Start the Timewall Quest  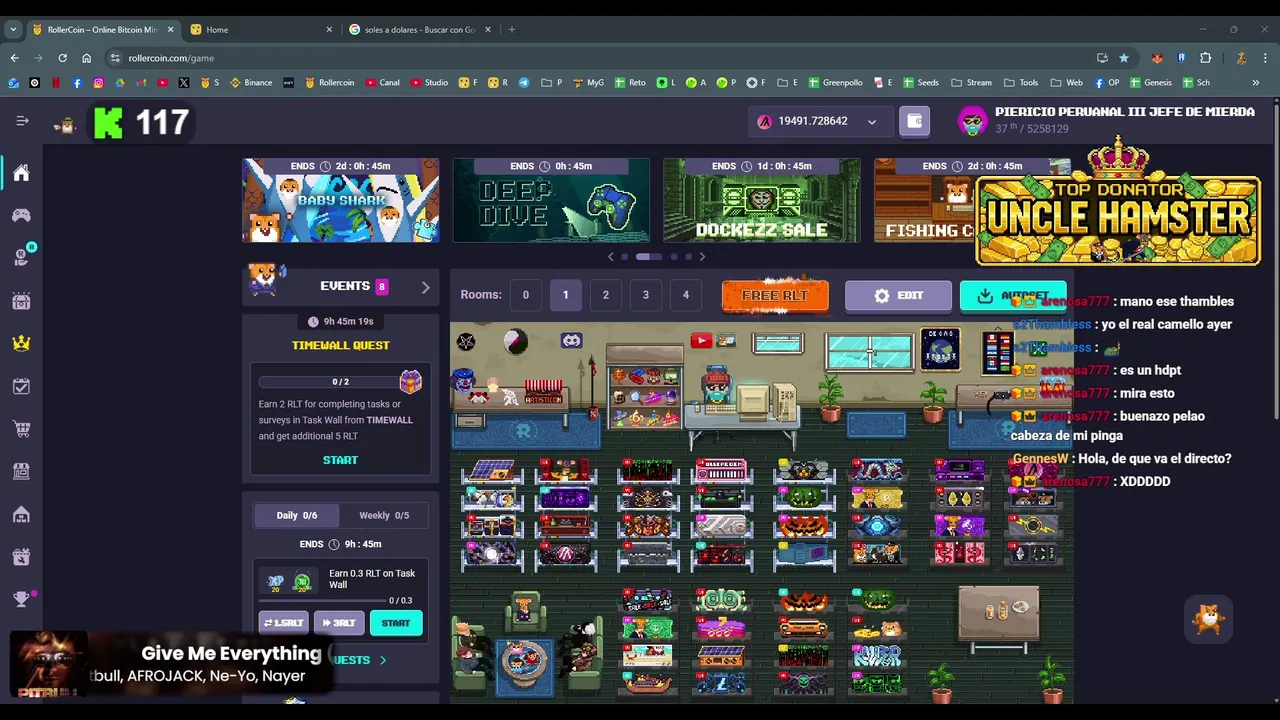click(x=340, y=460)
